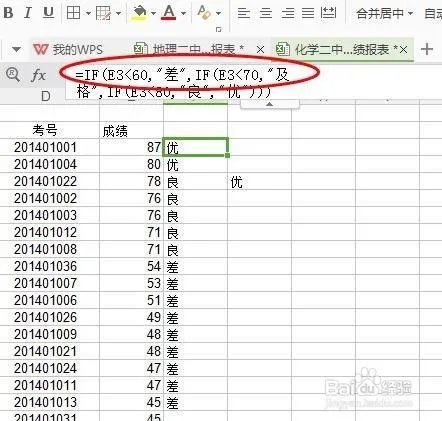Align text right
This screenshot has height=421, width=442.
coord(288,13)
